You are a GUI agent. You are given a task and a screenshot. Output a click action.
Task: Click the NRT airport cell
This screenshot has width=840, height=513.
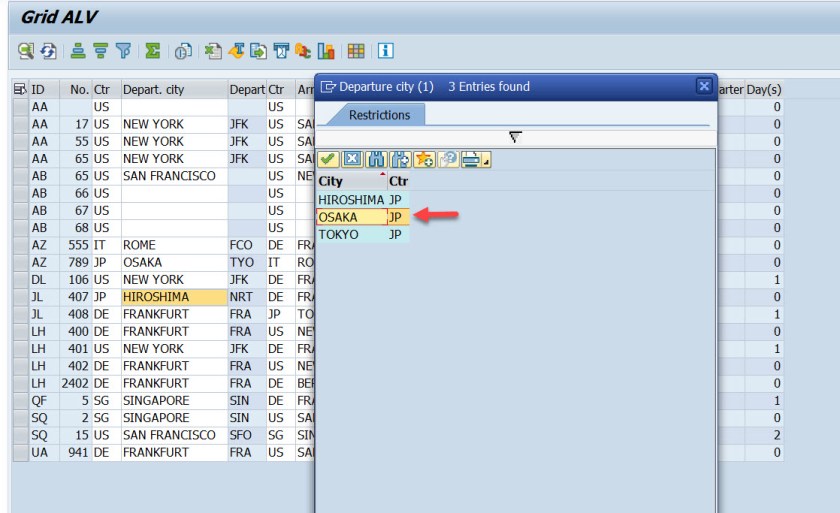pos(247,297)
